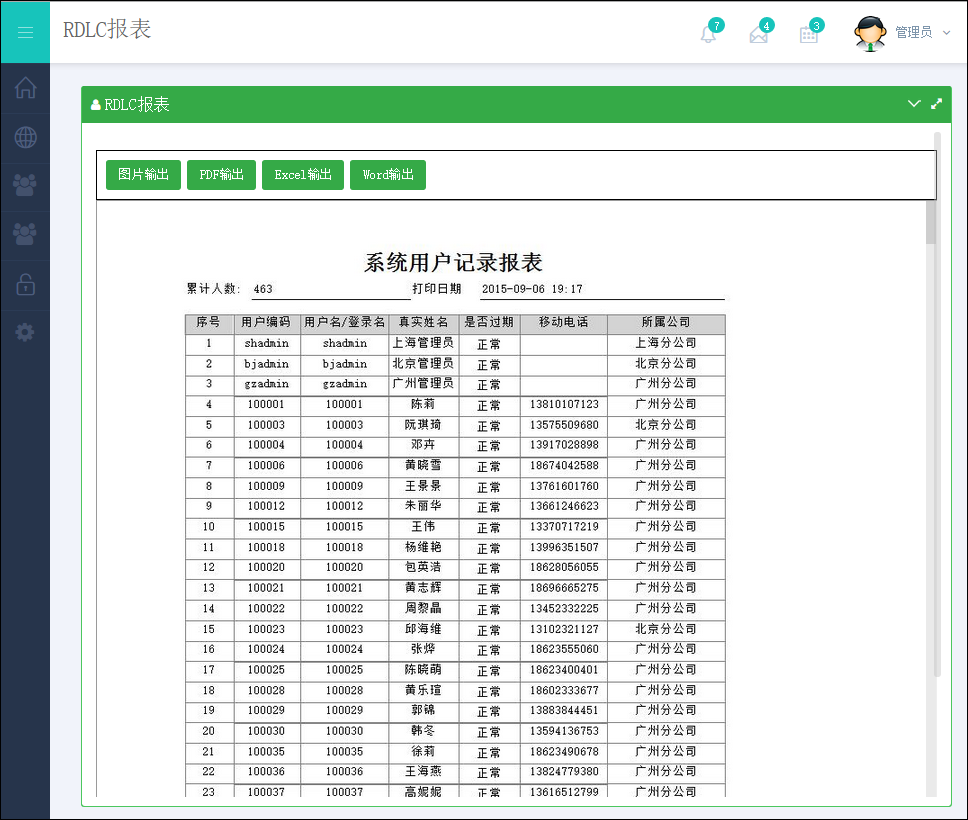
Task: Click the 用户编码 column header
Action: [x=266, y=323]
